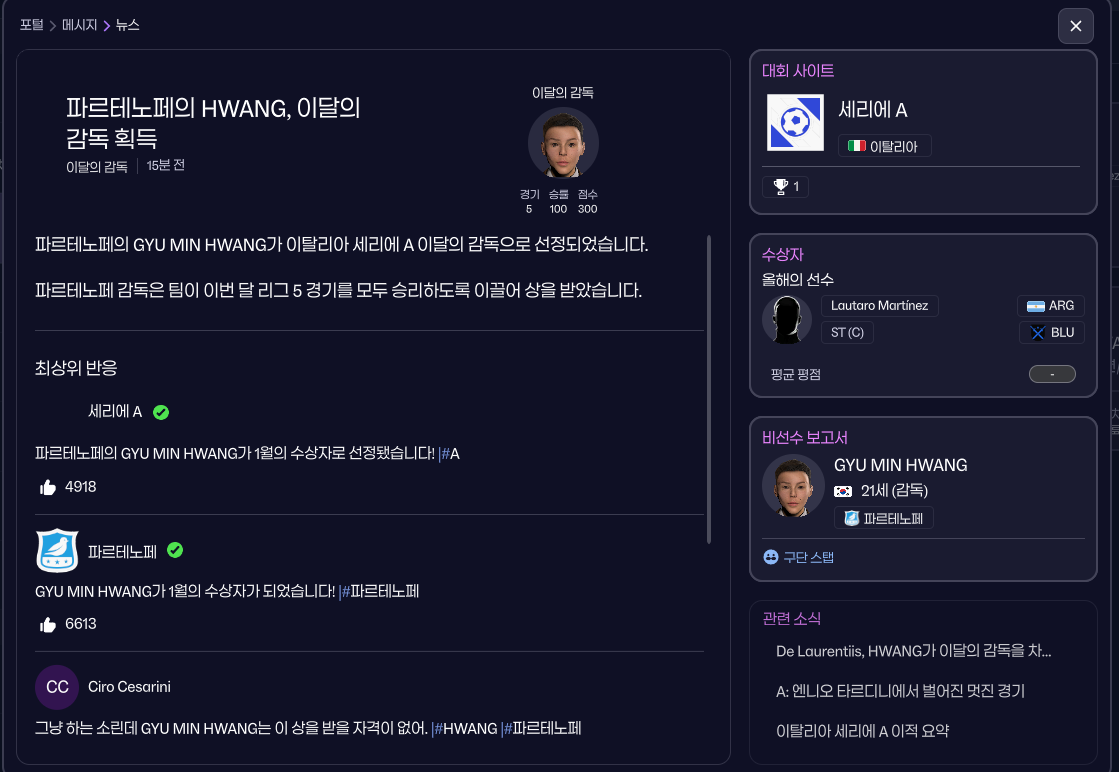The image size is (1119, 772).
Task: Click the thumbs-up icon on the 파르테노페 post
Action: pyautogui.click(x=48, y=624)
